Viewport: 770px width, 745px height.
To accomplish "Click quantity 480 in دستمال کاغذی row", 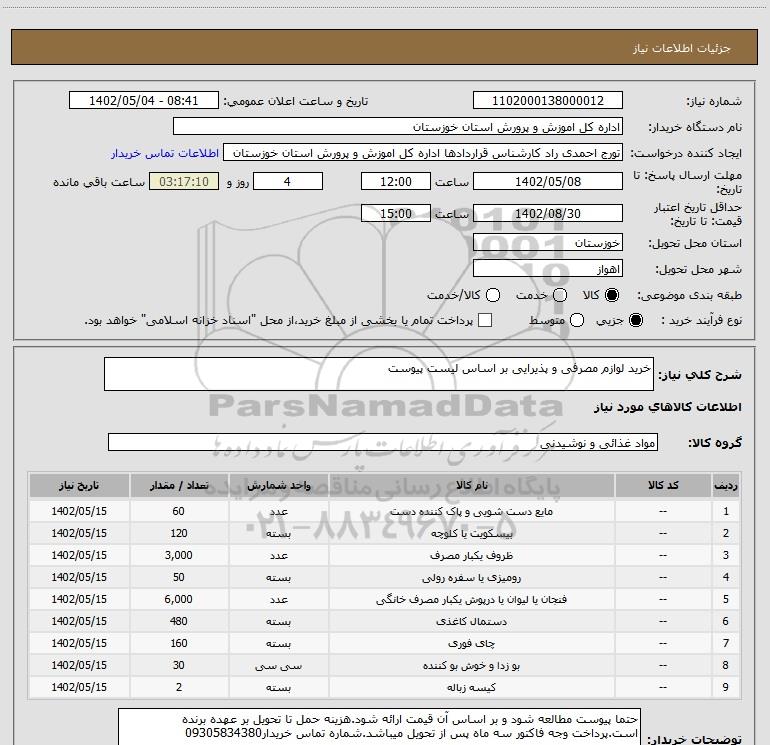I will 179,621.
